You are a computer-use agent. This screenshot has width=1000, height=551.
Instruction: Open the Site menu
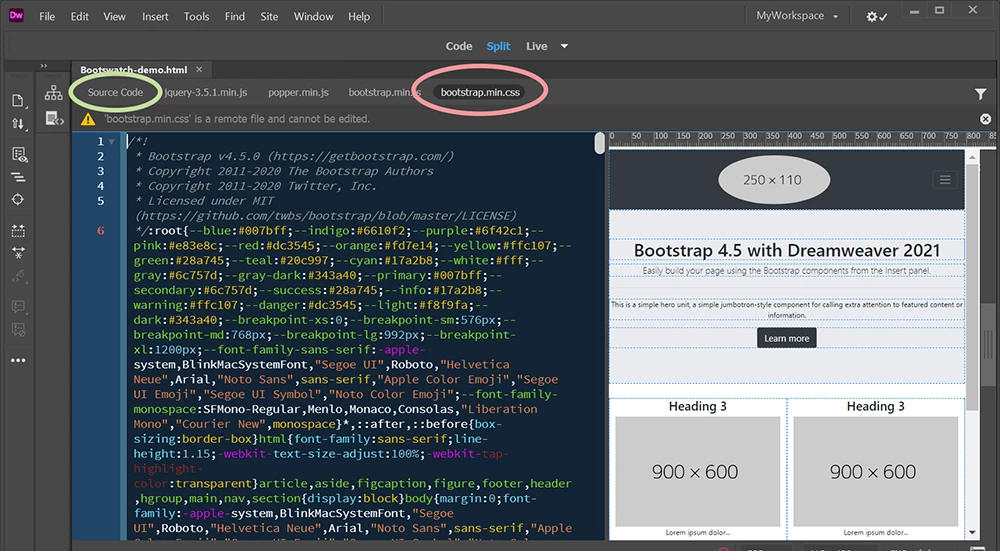pyautogui.click(x=269, y=17)
